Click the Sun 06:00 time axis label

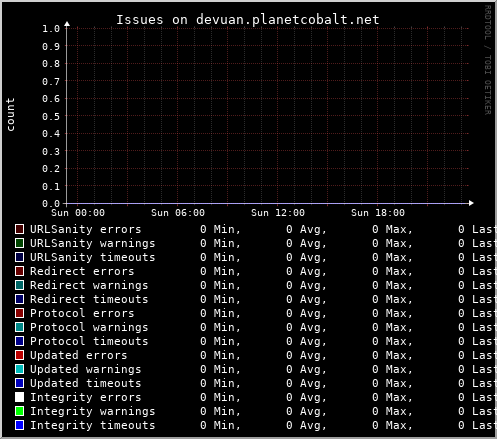click(178, 213)
